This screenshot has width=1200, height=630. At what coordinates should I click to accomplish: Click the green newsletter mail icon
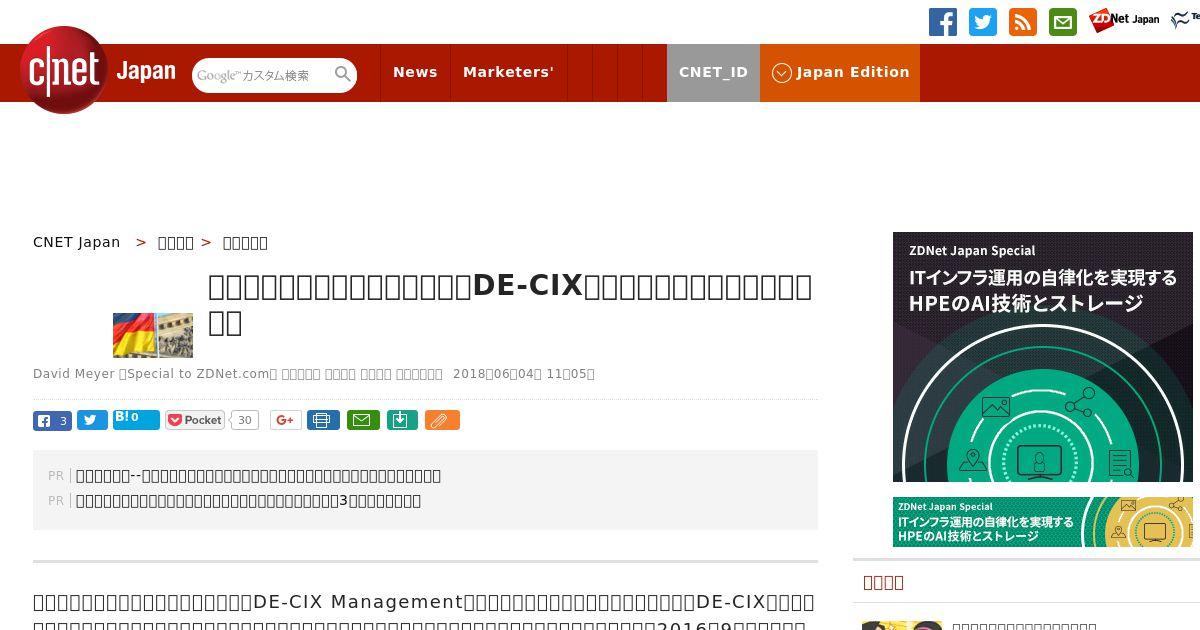1063,22
